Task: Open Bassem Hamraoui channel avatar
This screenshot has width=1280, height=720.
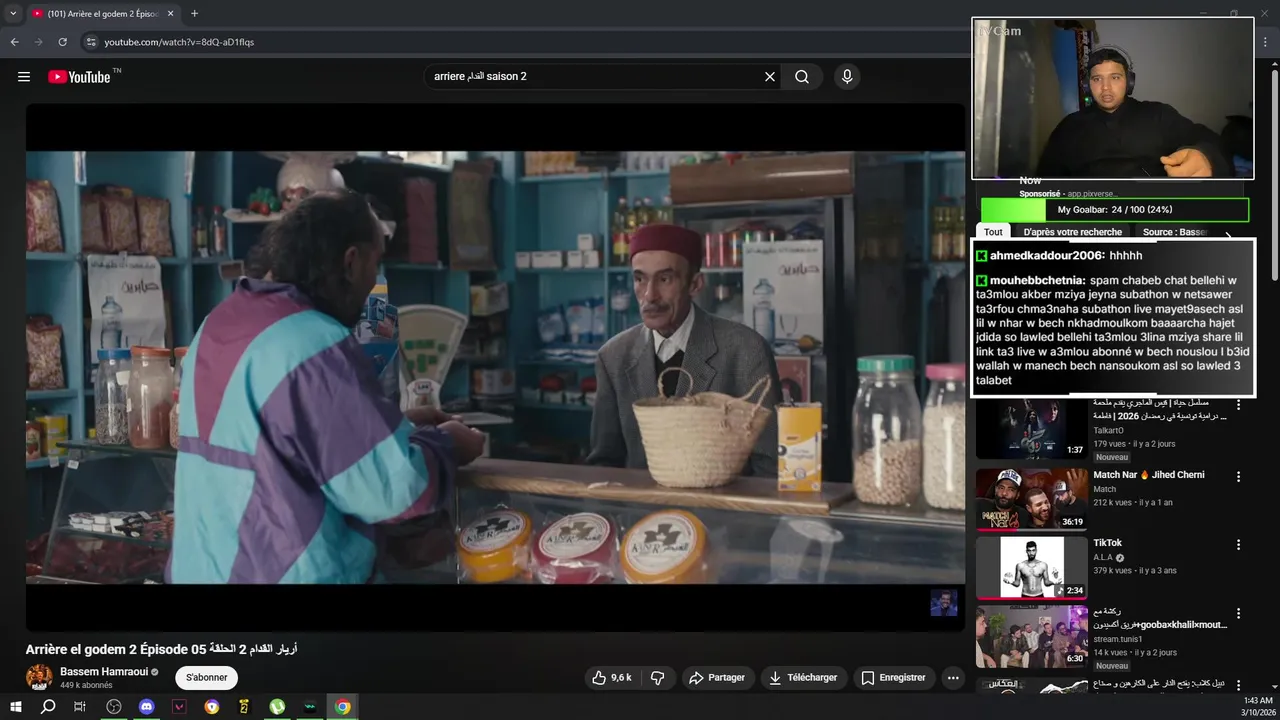Action: click(x=39, y=677)
